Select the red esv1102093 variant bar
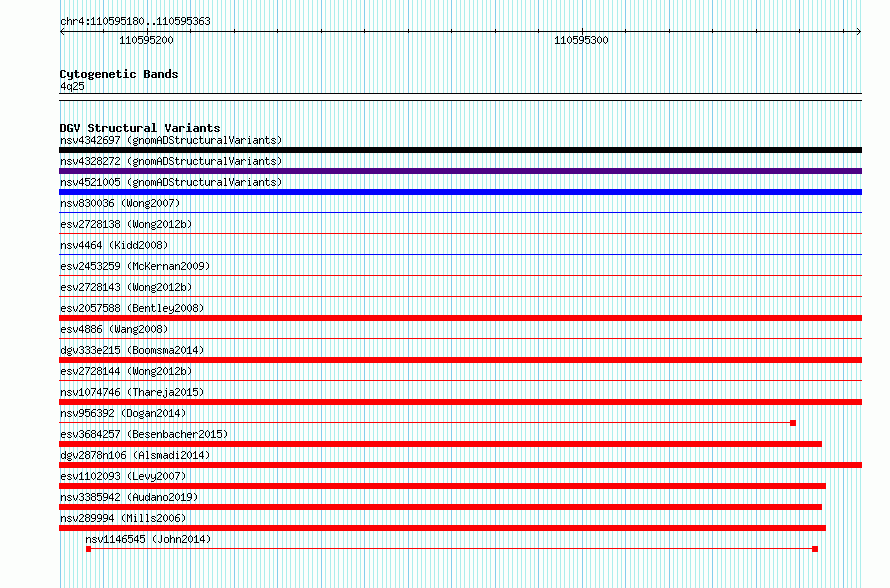The width and height of the screenshot is (890, 588). point(442,486)
